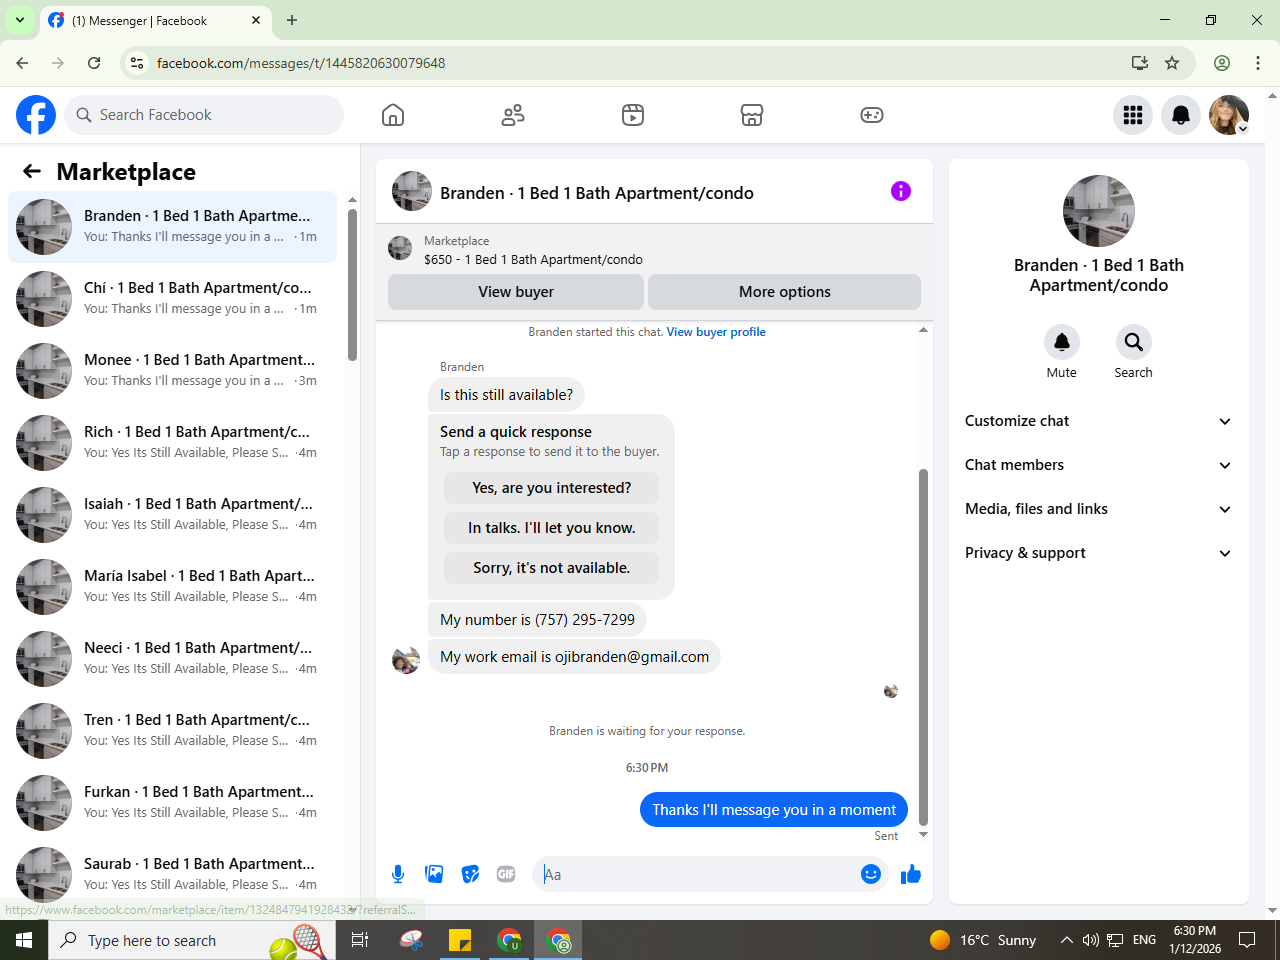Choose a sticker icon
1280x960 pixels.
(470, 874)
